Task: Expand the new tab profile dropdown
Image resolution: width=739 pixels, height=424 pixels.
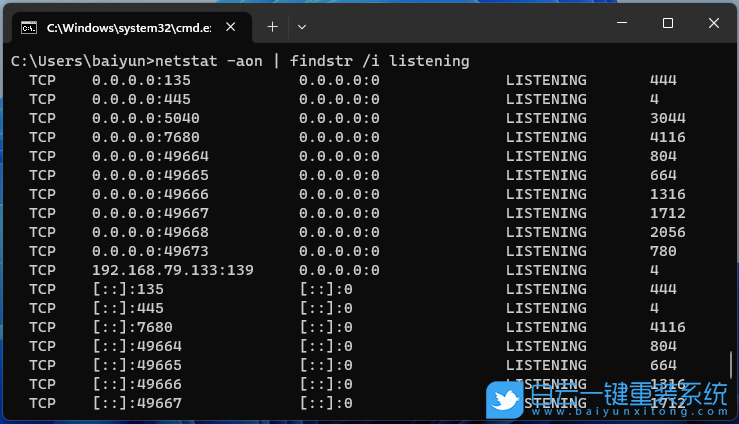Action: 302,26
